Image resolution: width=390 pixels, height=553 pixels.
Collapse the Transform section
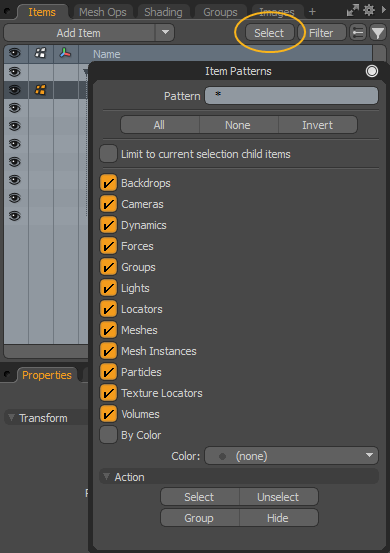pyautogui.click(x=11, y=418)
